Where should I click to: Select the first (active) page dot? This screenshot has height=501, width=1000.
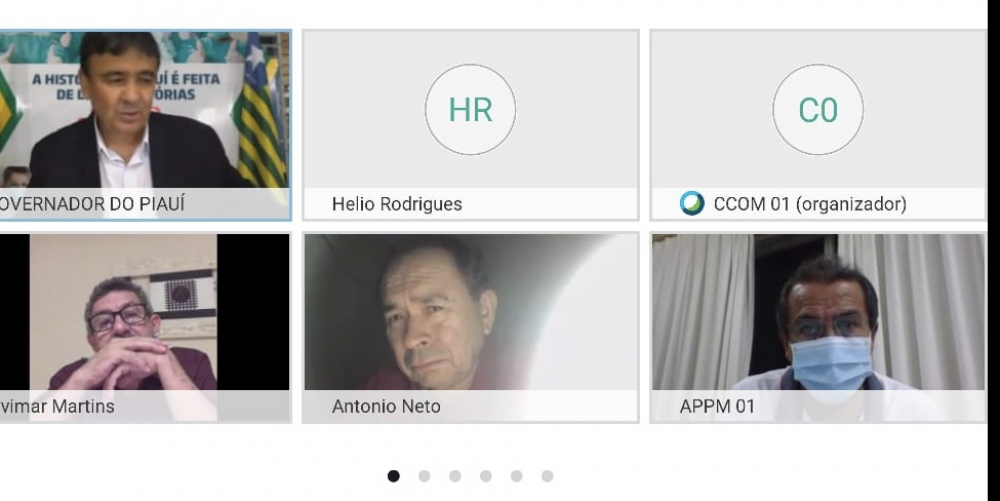point(393,476)
